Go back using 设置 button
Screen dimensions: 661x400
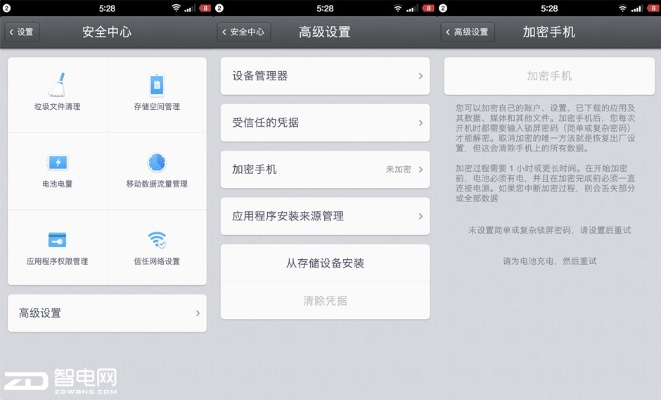[21, 32]
